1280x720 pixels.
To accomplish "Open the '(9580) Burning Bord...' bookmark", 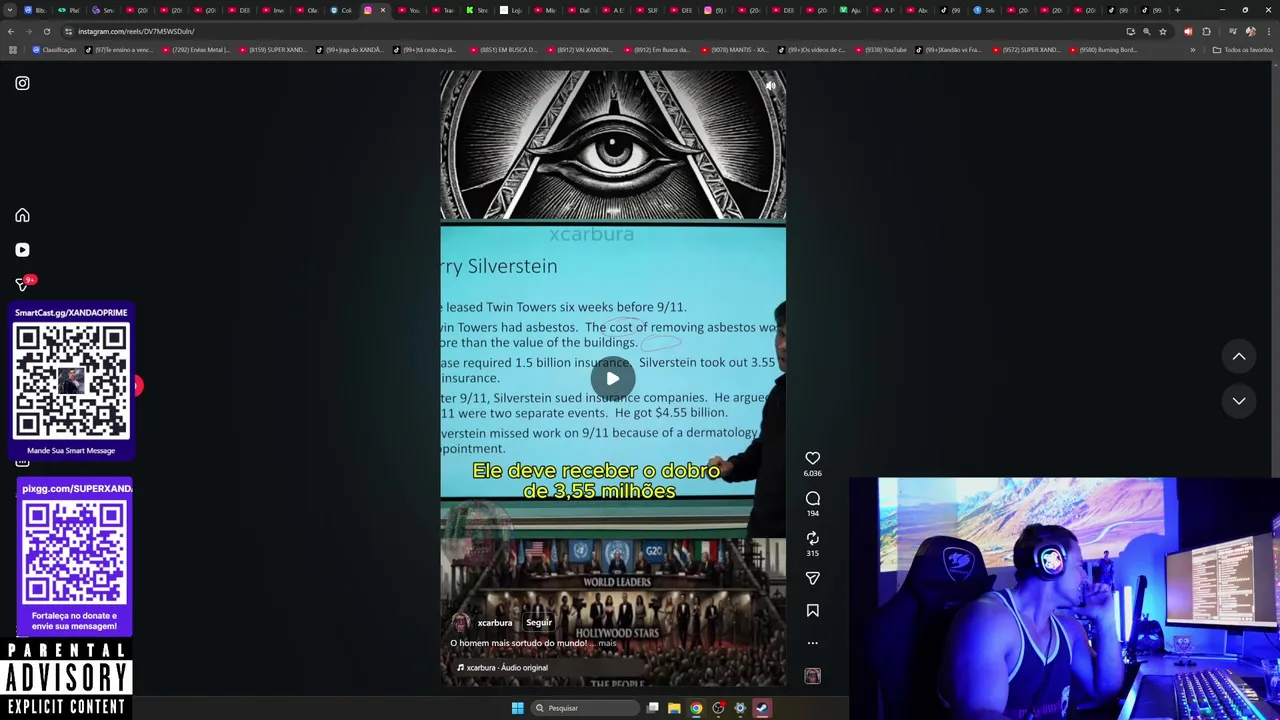I will pos(1103,50).
